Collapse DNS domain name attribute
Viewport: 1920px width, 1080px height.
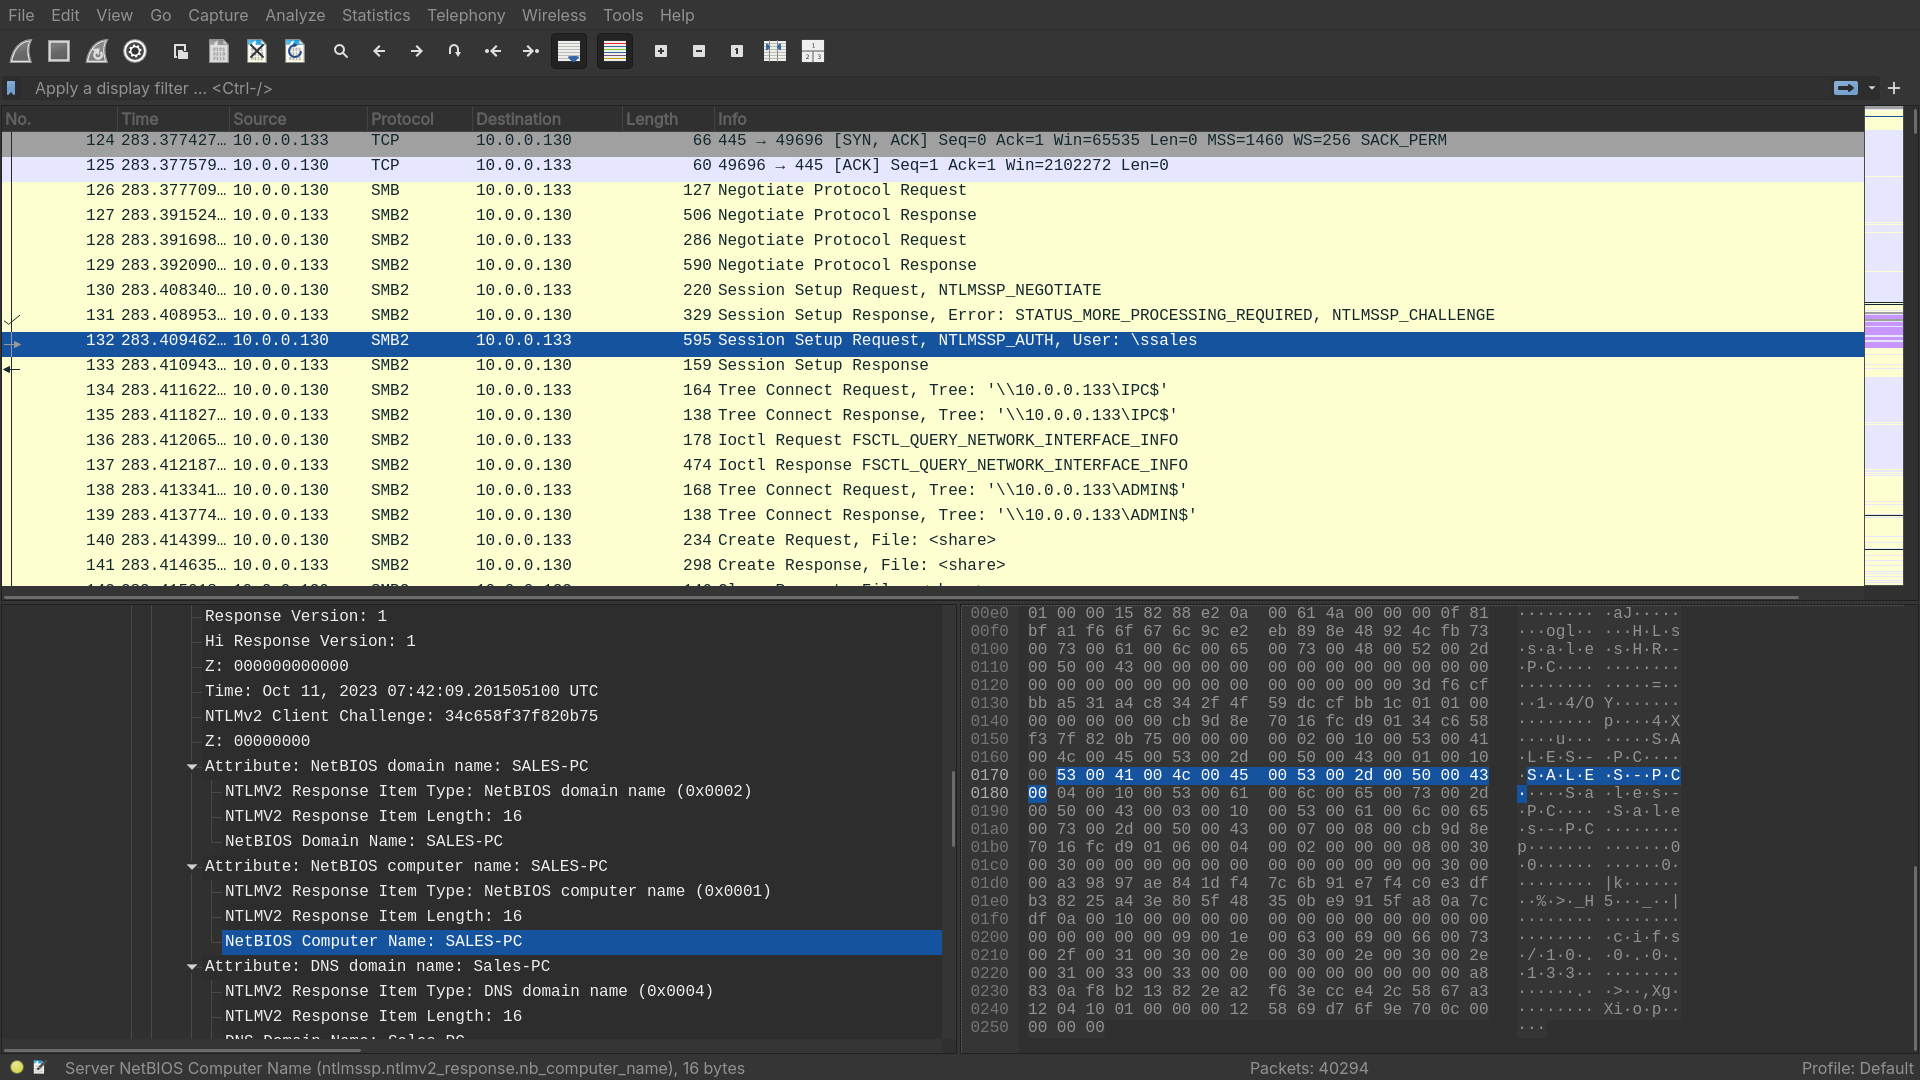pyautogui.click(x=192, y=967)
